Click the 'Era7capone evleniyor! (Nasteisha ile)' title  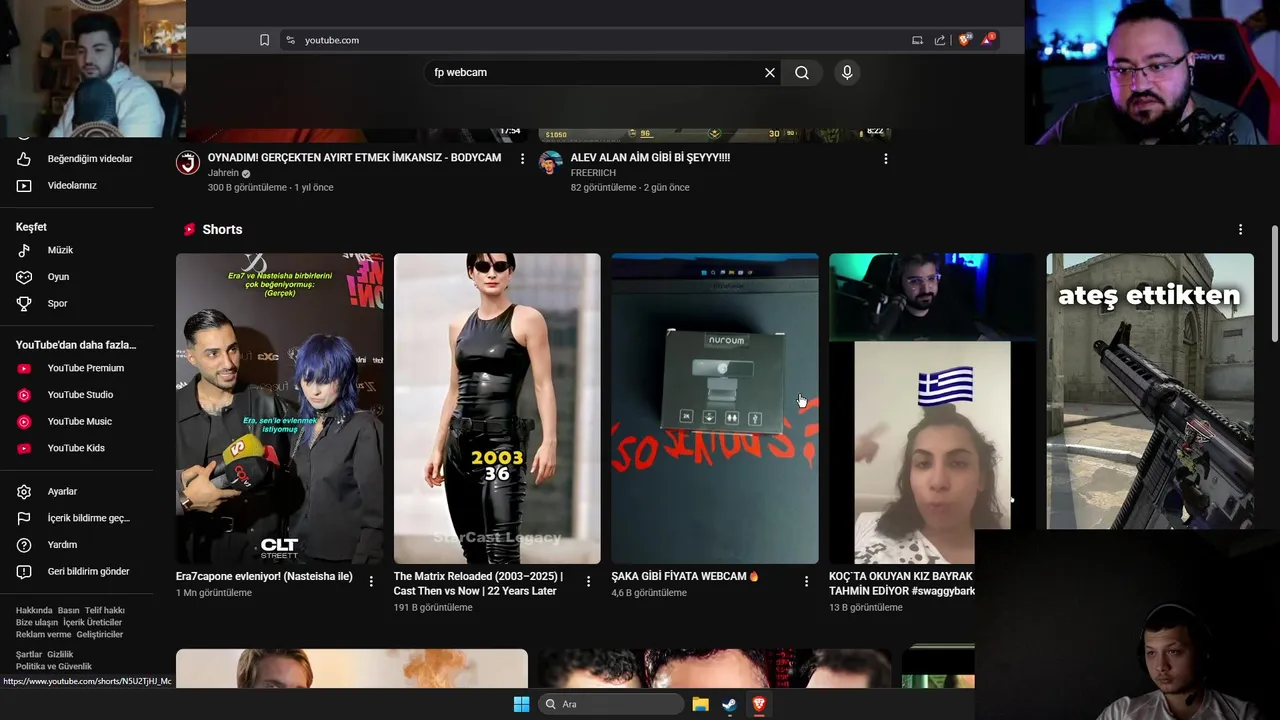point(264,576)
